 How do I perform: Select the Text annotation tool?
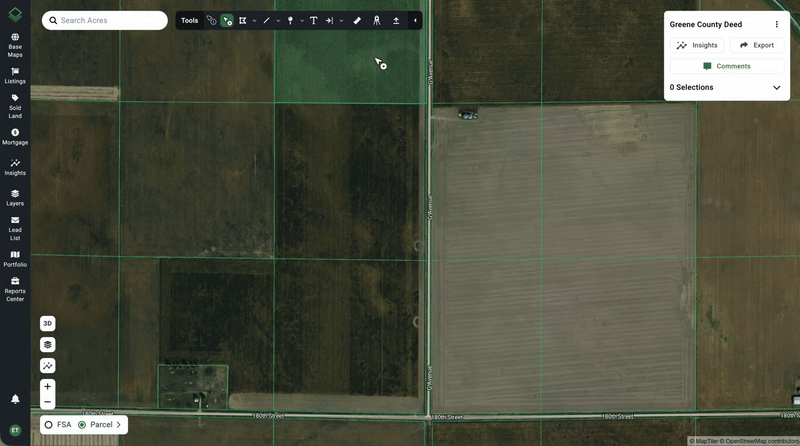click(x=313, y=20)
